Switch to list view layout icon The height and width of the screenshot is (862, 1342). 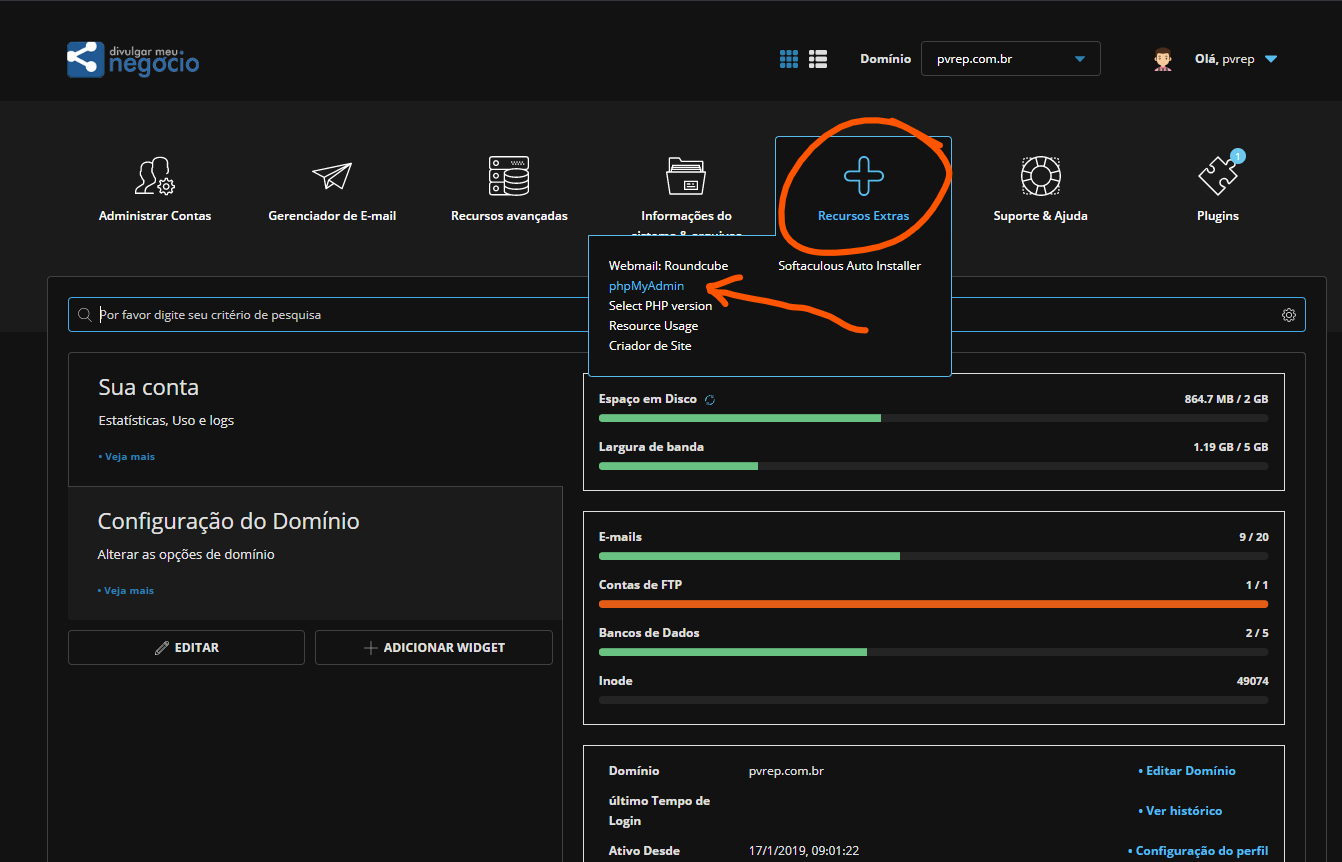tap(818, 59)
